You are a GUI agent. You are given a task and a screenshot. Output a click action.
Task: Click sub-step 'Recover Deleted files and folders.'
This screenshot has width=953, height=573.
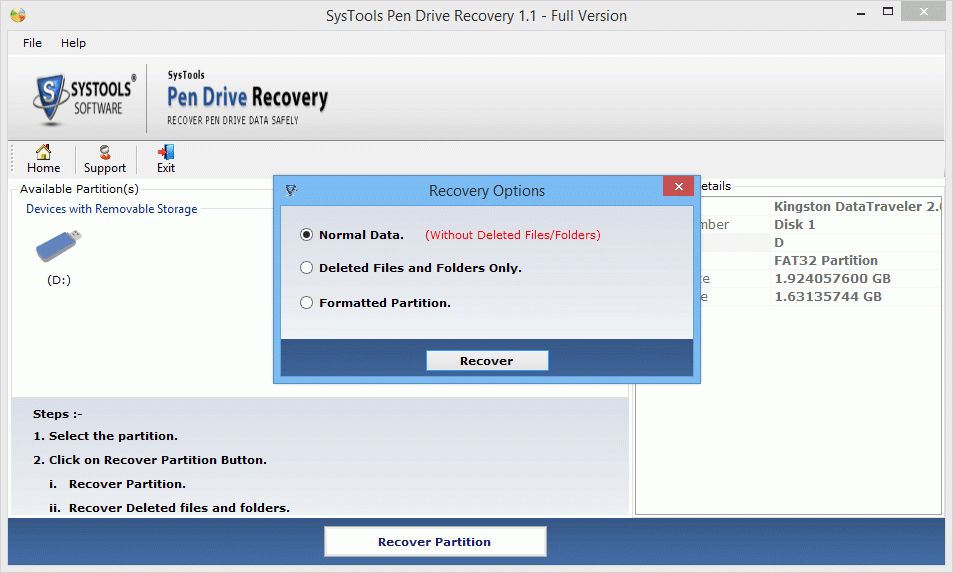click(x=179, y=508)
